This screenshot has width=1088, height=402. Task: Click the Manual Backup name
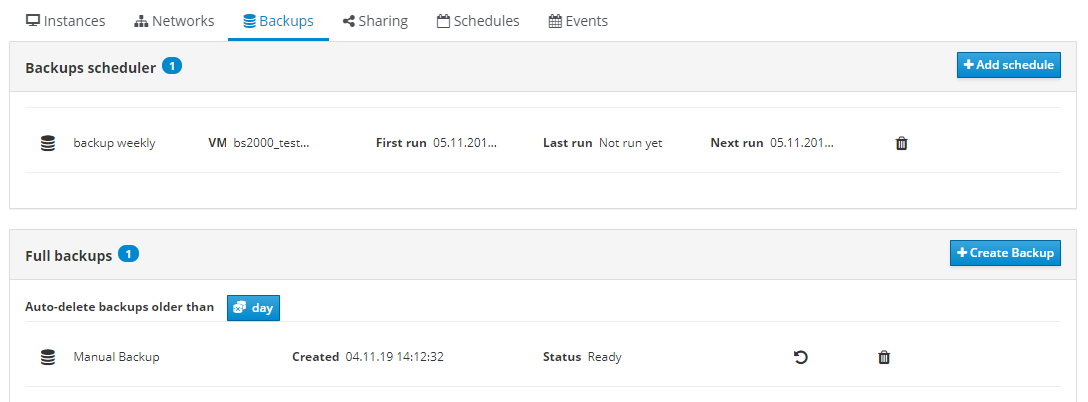[116, 357]
